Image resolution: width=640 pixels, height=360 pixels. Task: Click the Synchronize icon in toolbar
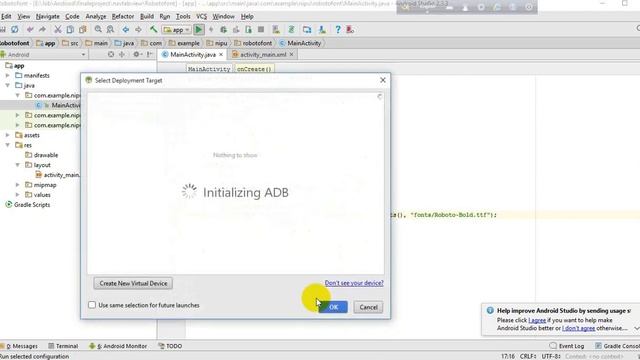click(x=15, y=29)
